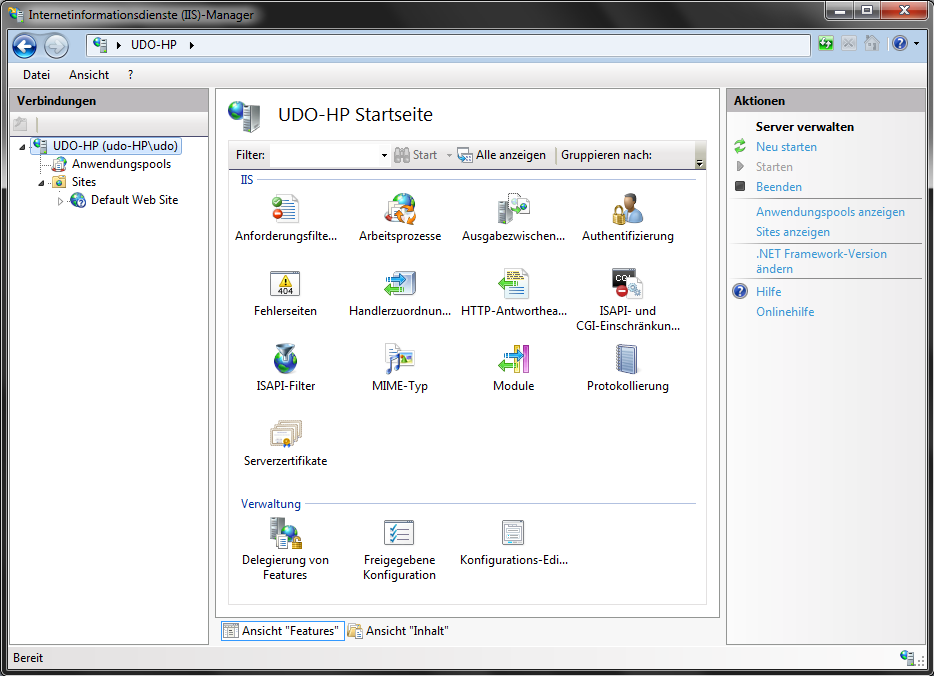The image size is (934, 676).
Task: Open Delegierung von Features icon
Action: tap(285, 532)
